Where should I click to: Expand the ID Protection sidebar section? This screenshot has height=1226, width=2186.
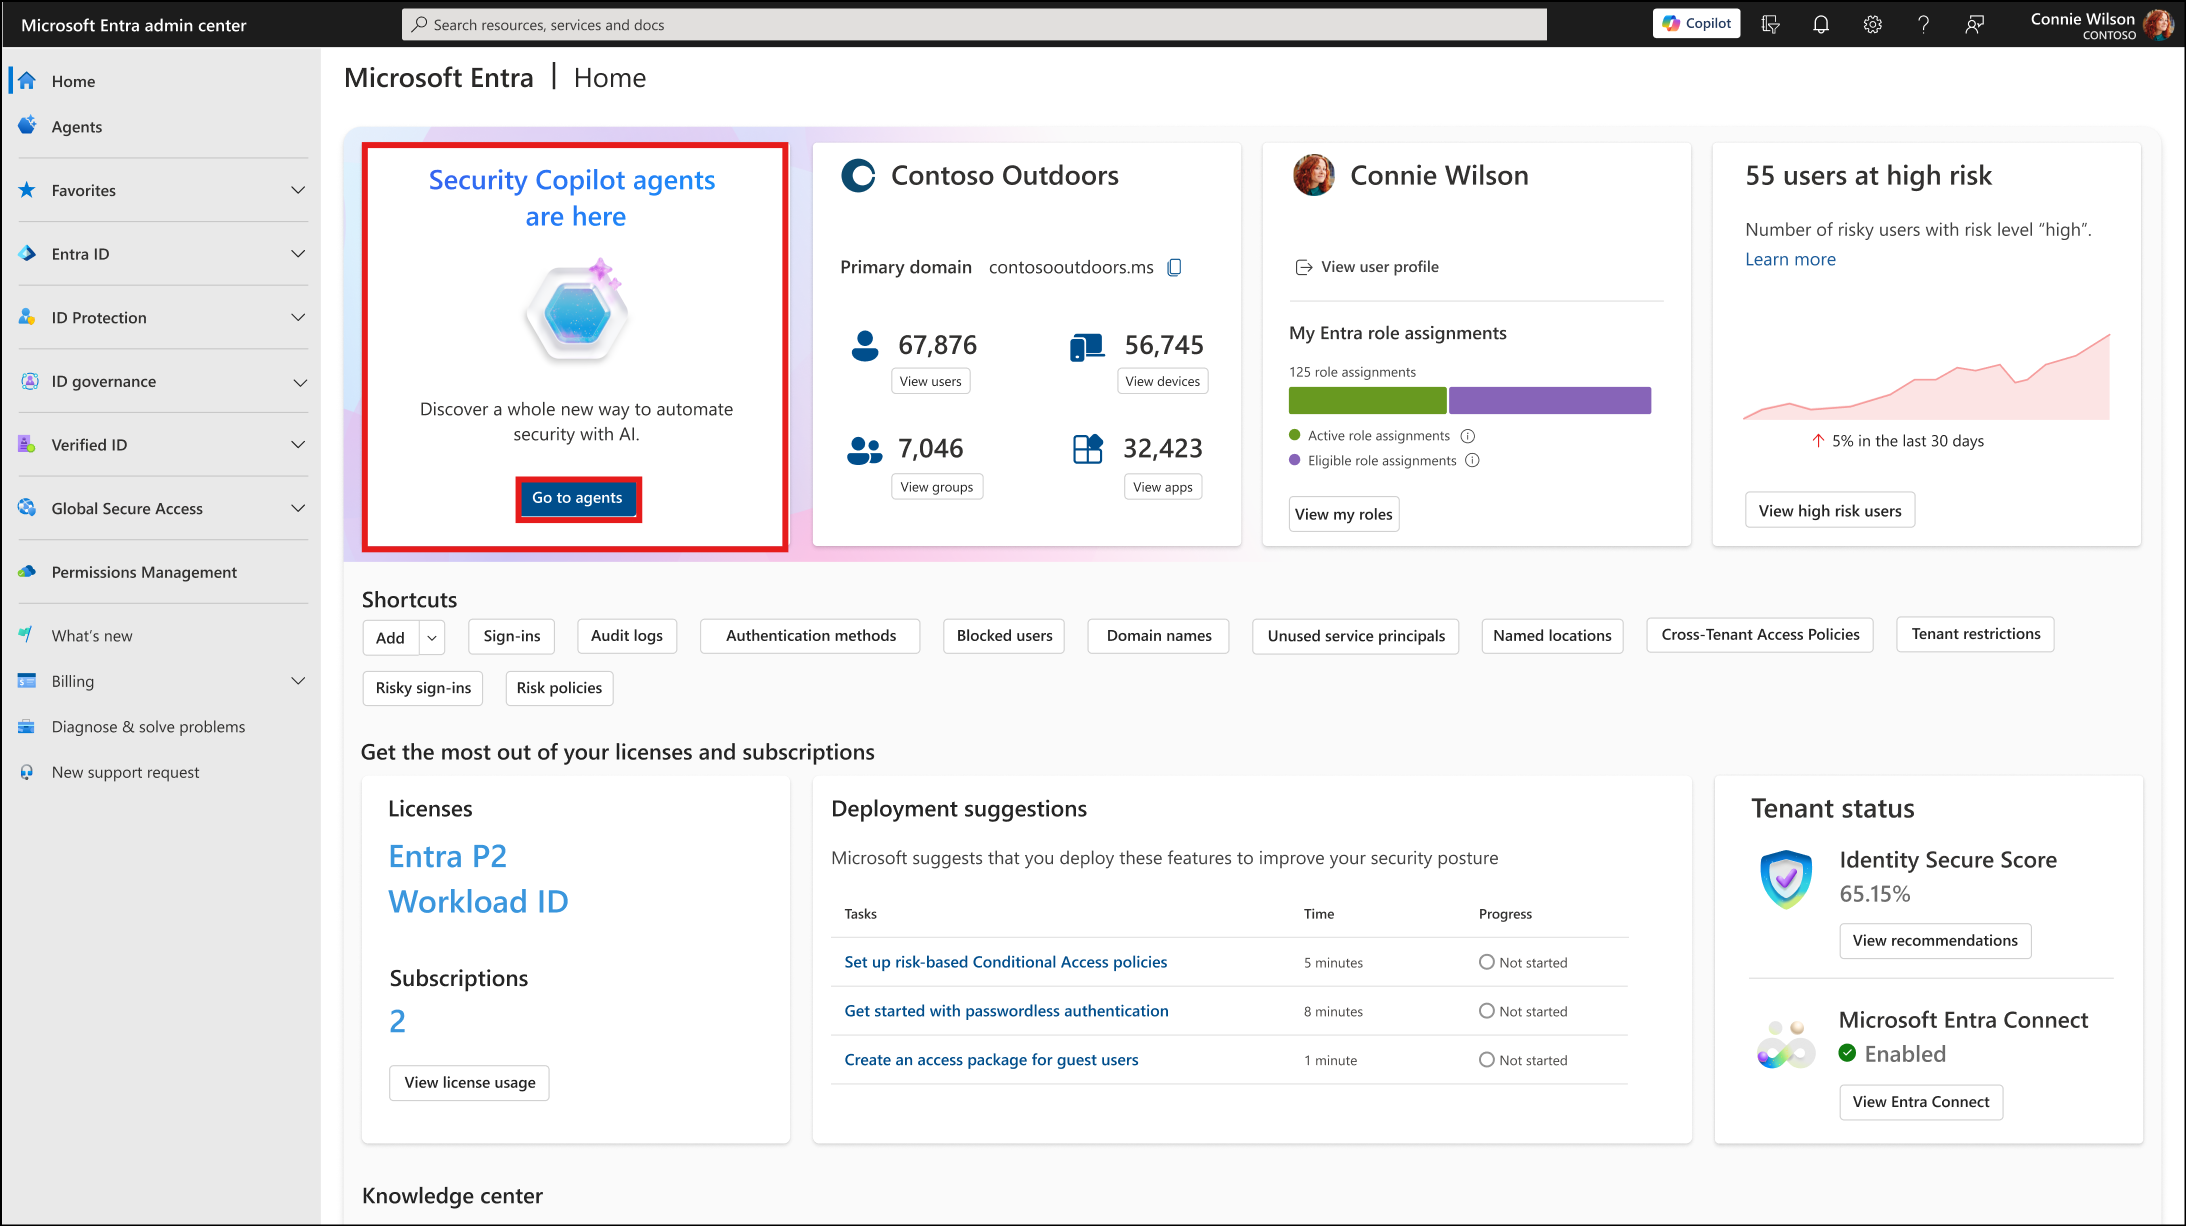click(297, 318)
